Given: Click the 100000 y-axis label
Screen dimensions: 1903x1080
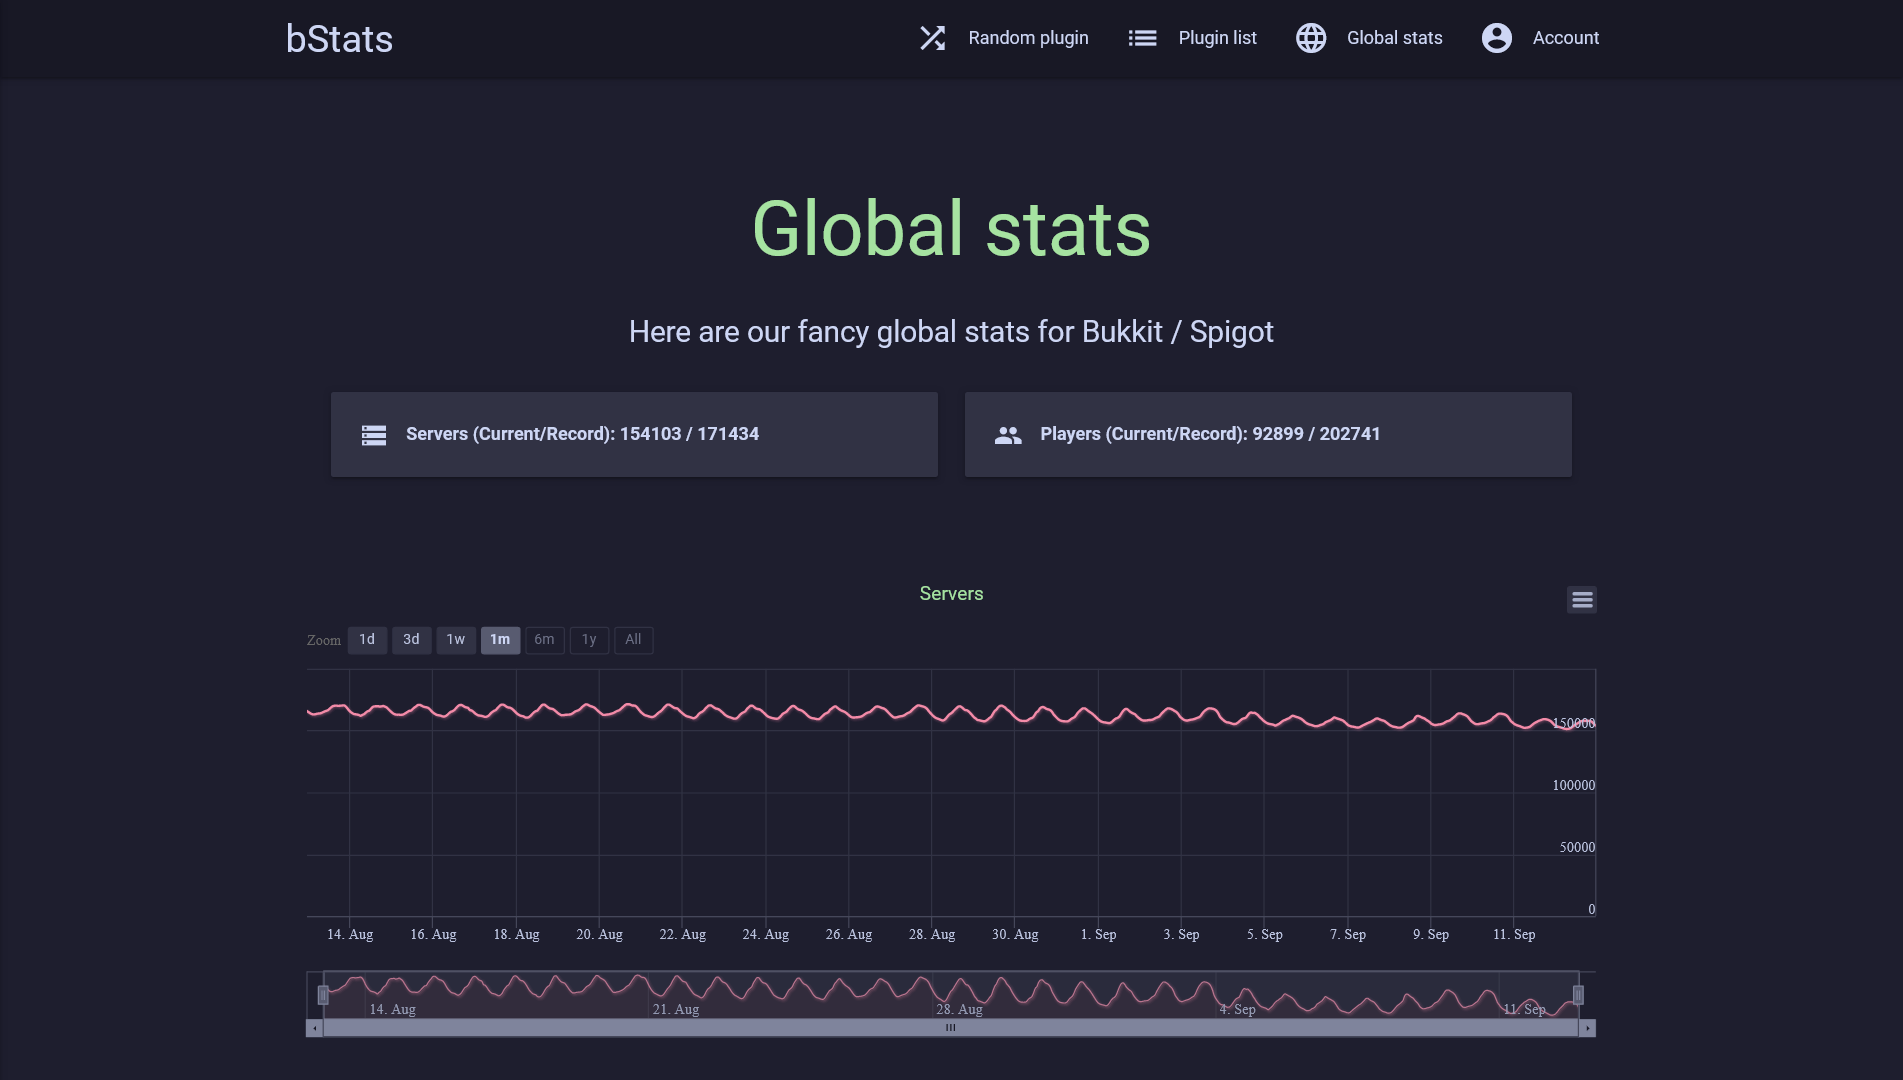Looking at the screenshot, I should 1573,785.
